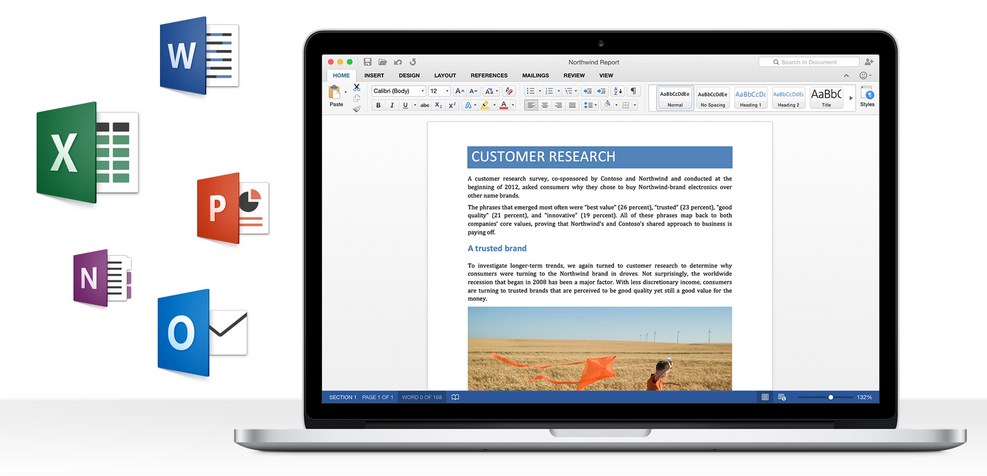Switch to the REVIEW tab
This screenshot has width=987, height=476.
574,76
